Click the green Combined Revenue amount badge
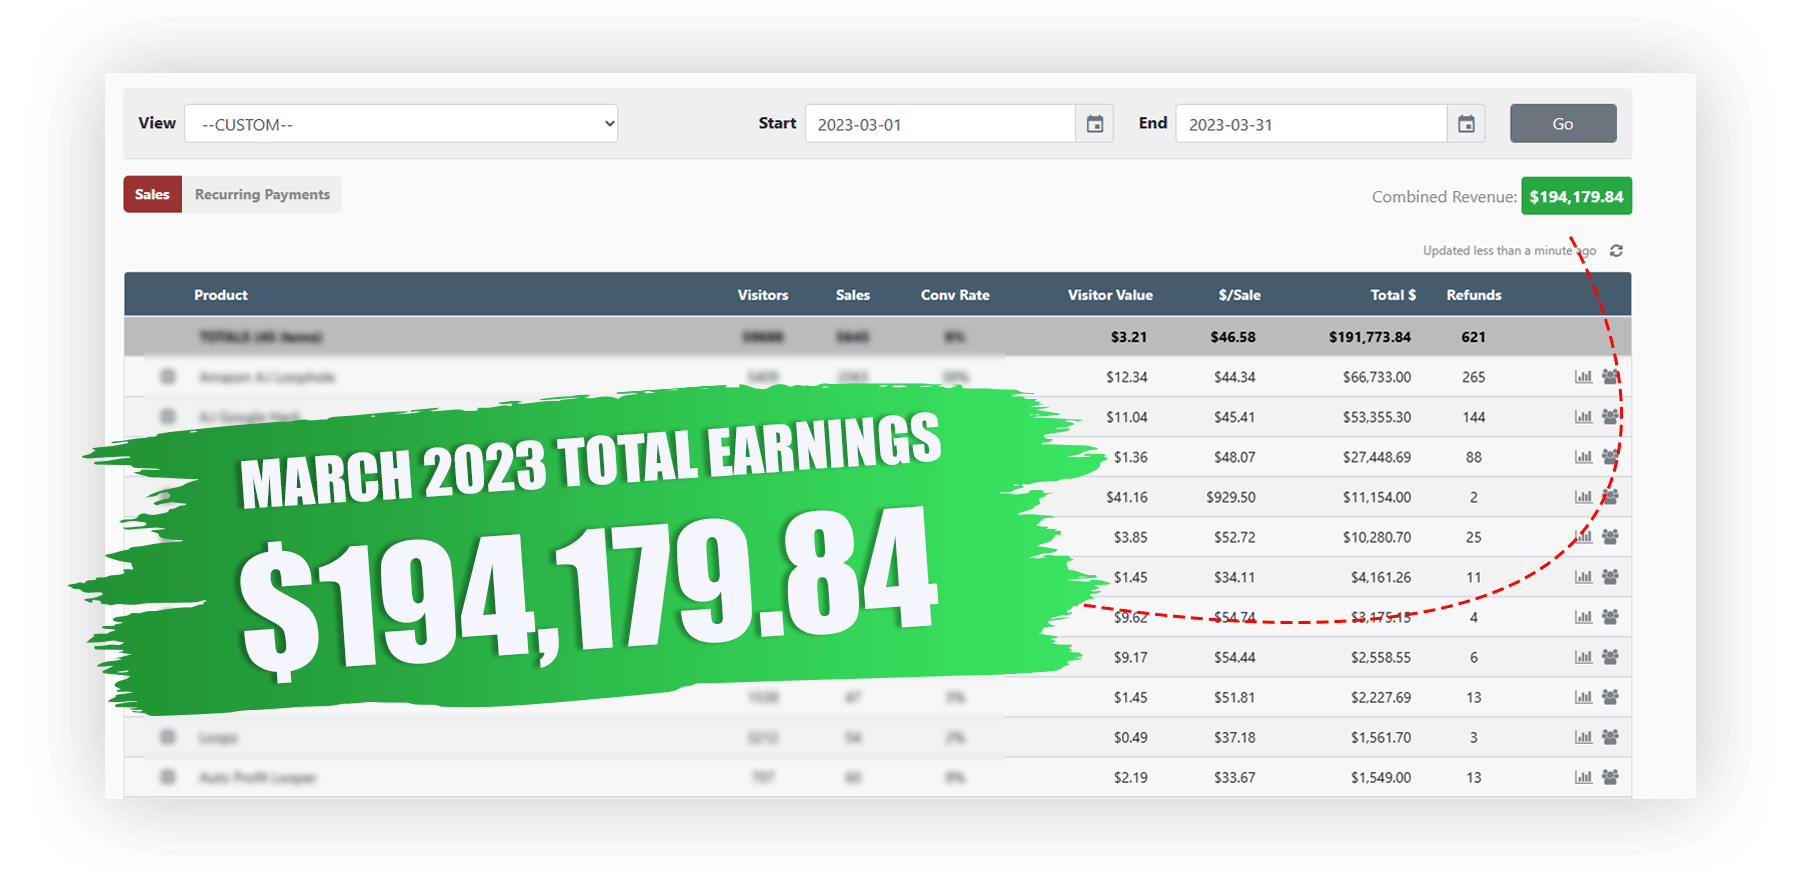Image resolution: width=1800 pixels, height=872 pixels. 1576,197
